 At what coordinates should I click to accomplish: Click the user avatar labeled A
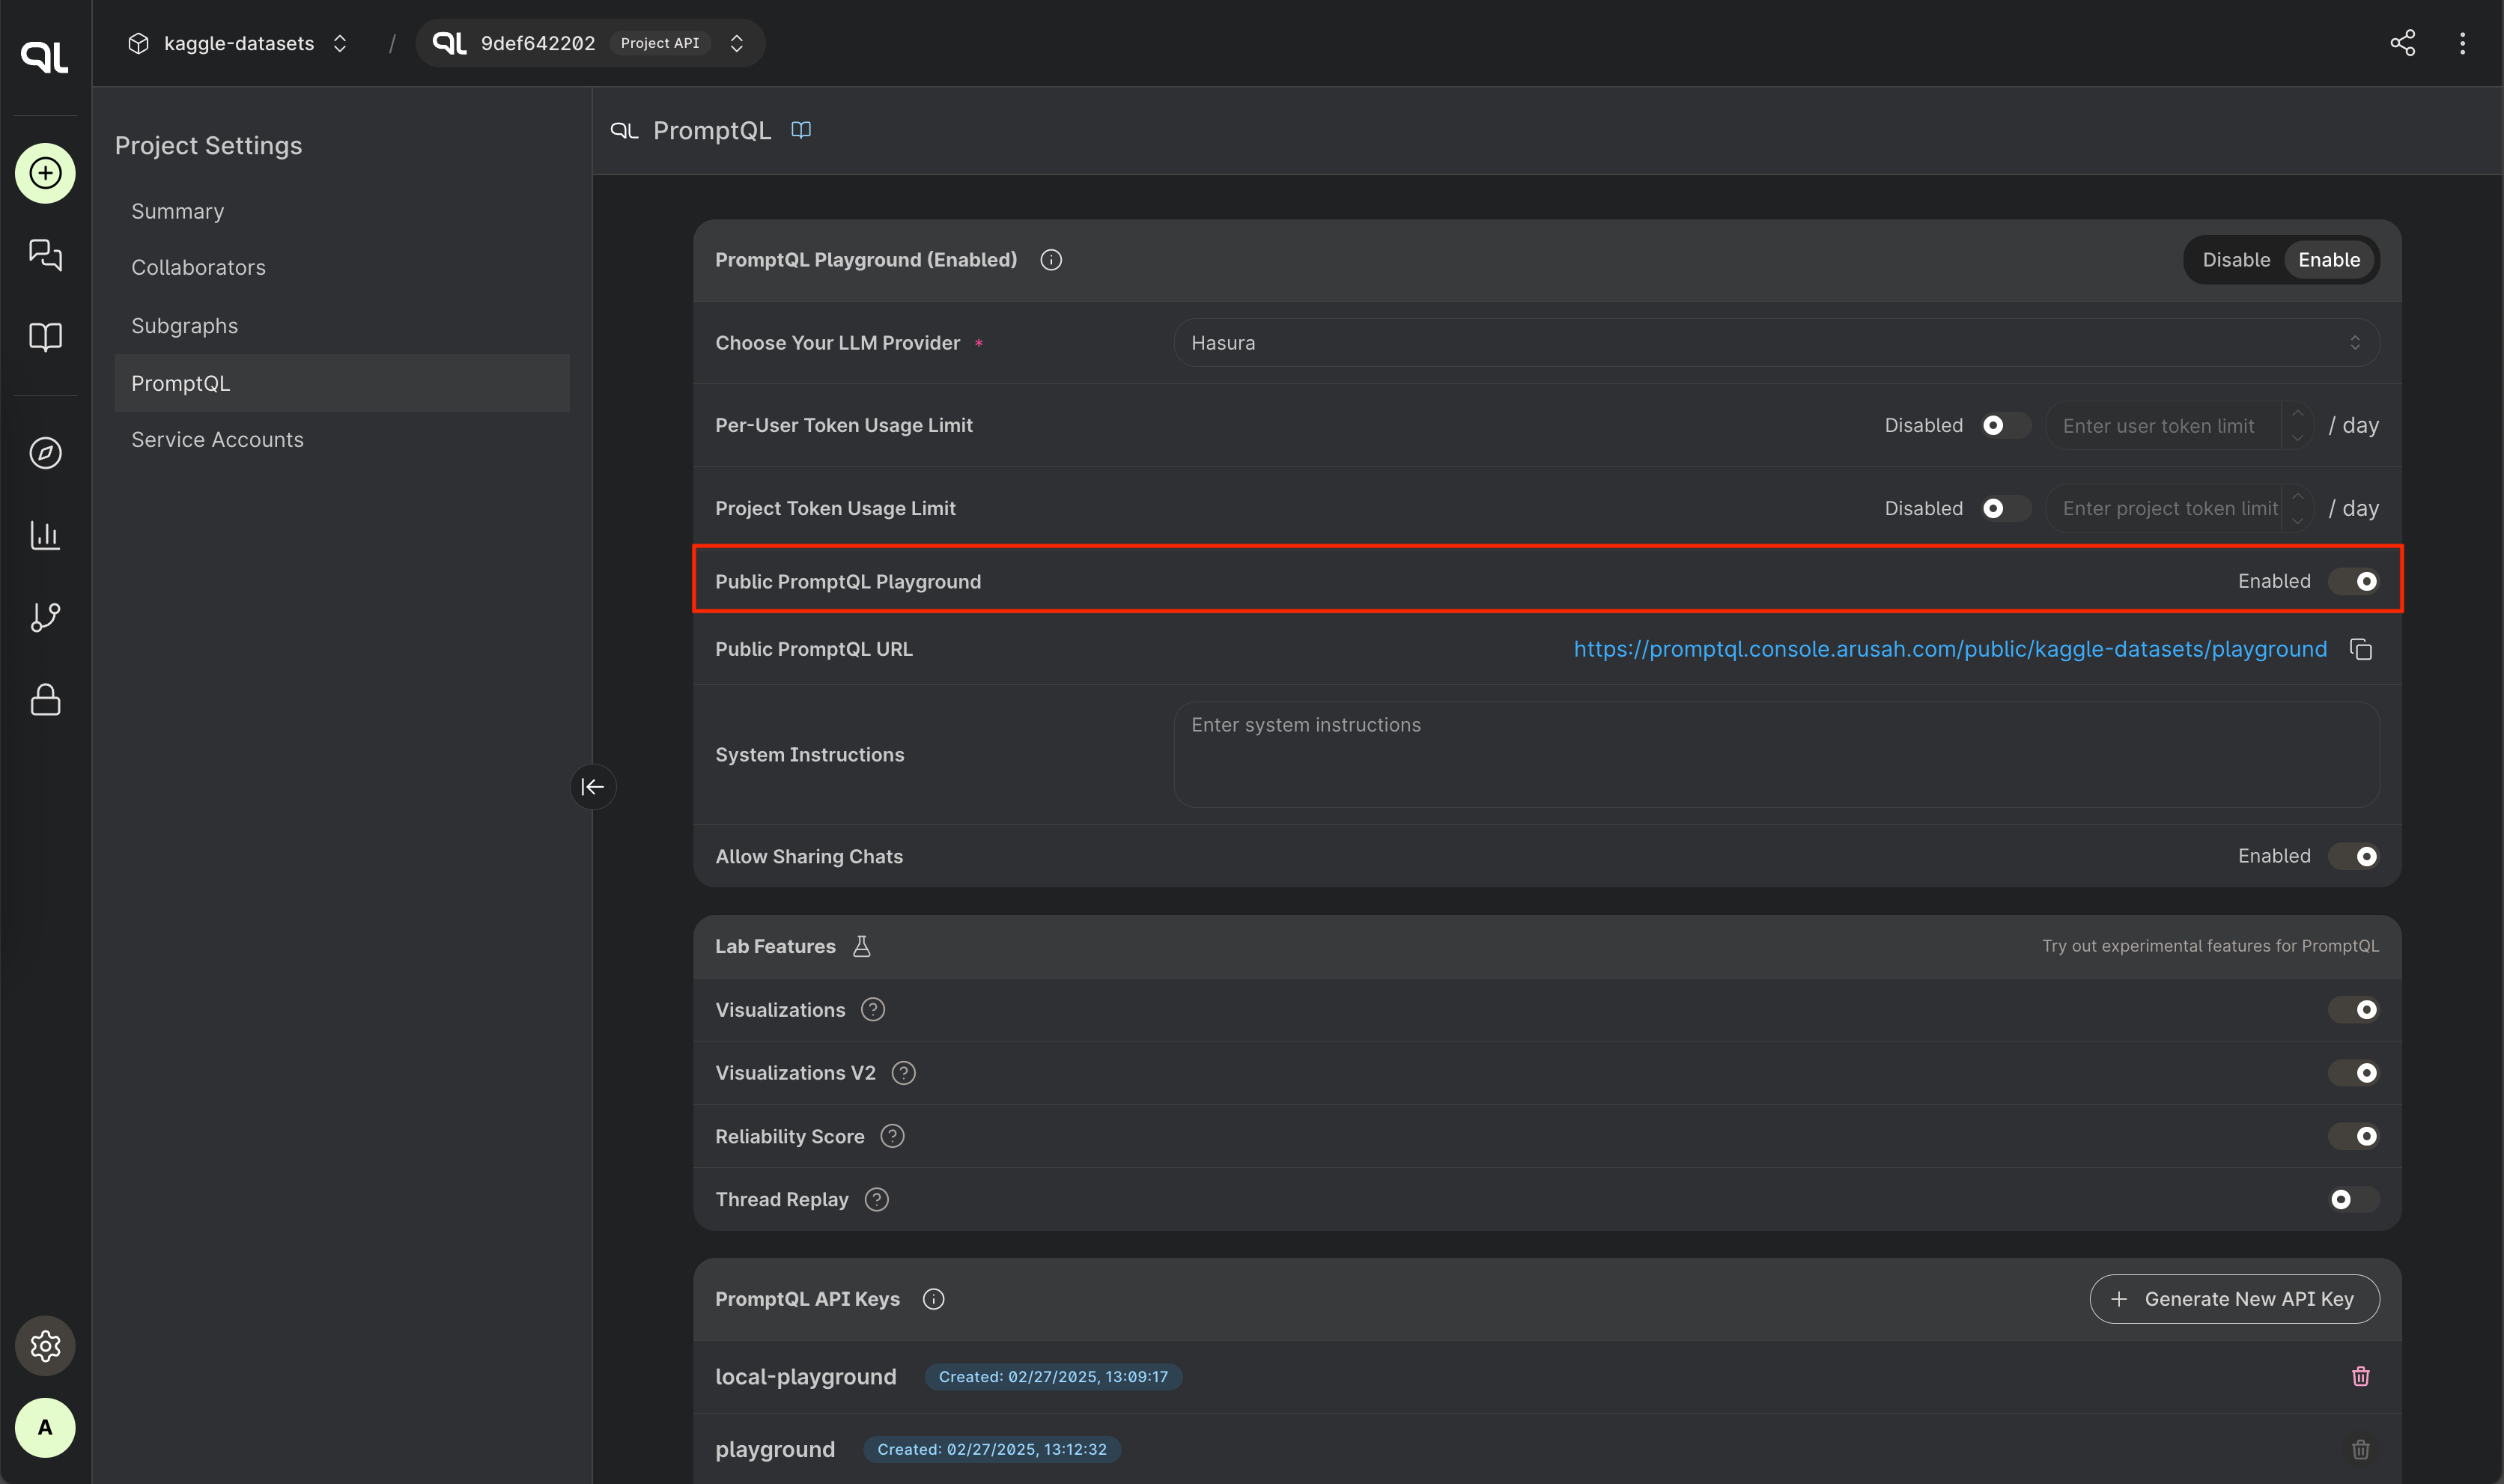click(x=45, y=1427)
